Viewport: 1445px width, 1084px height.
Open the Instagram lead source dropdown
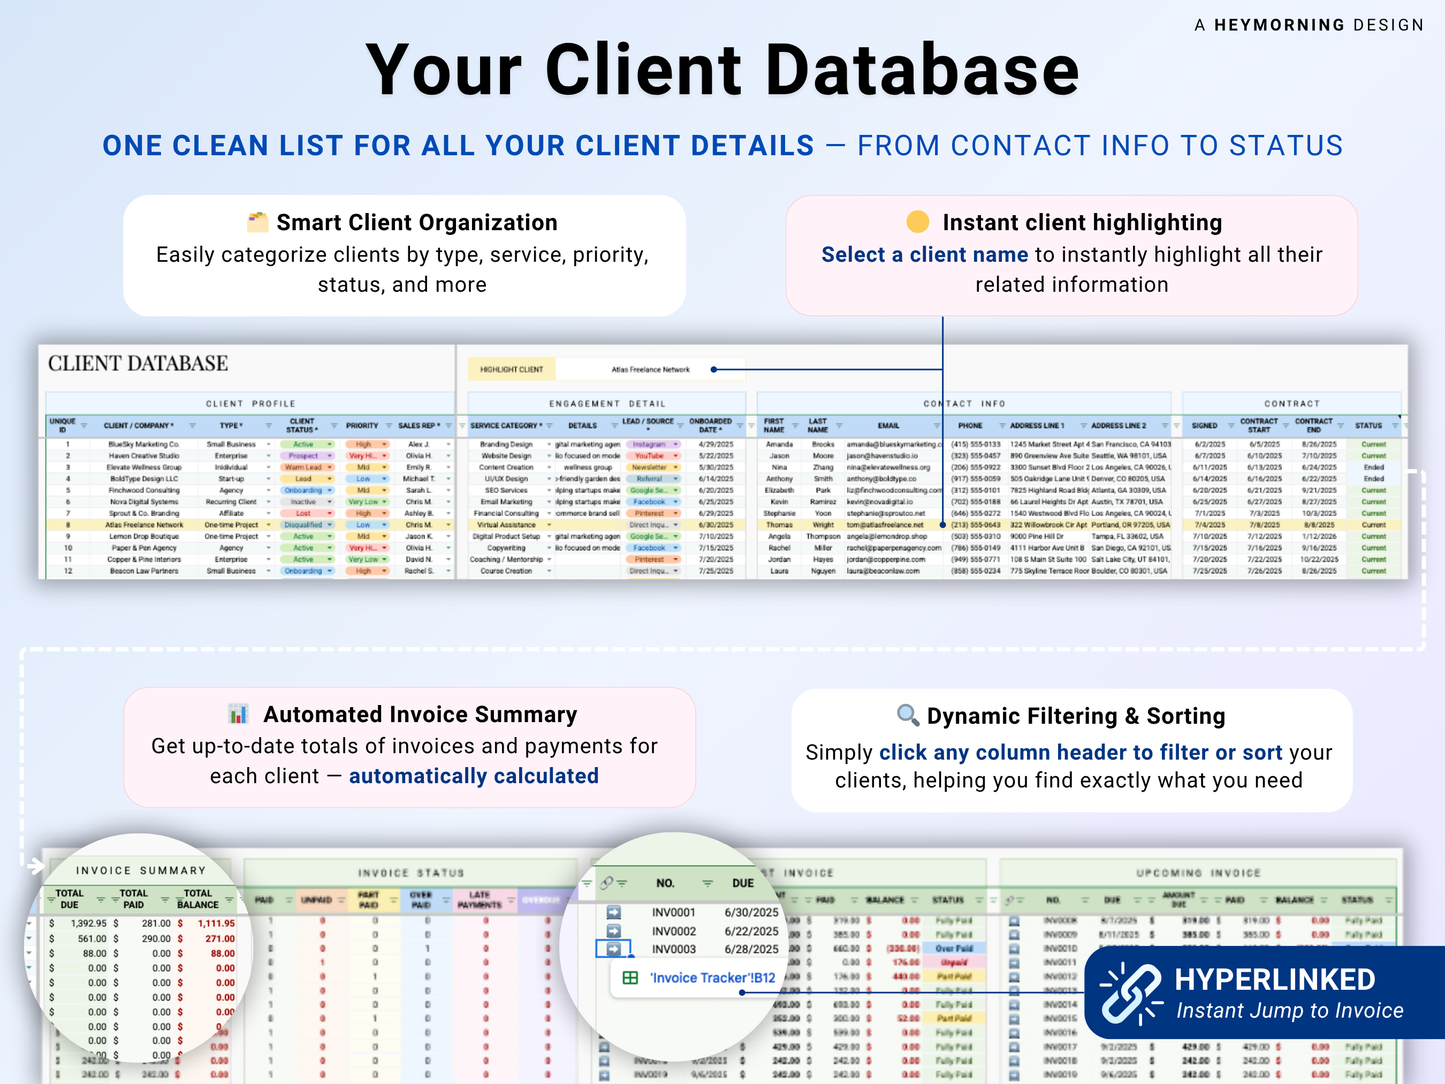[675, 444]
